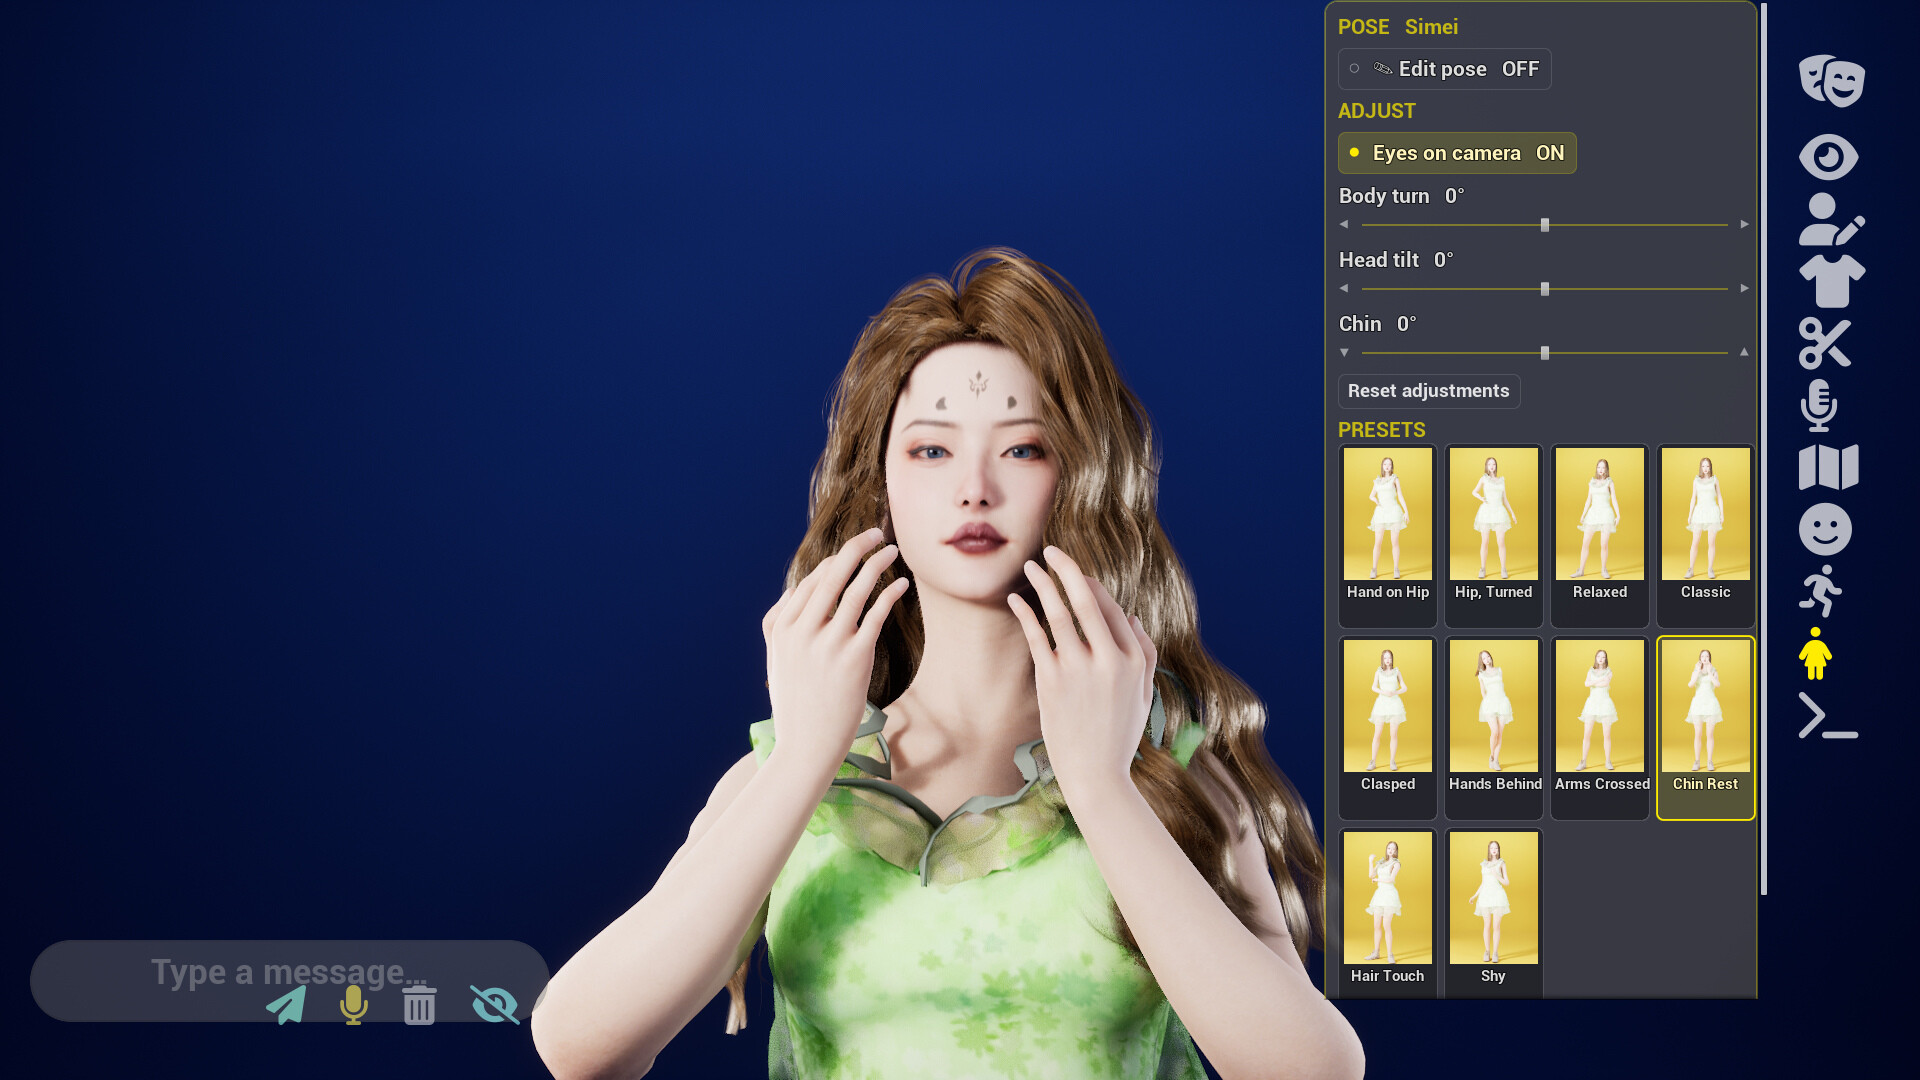The width and height of the screenshot is (1920, 1080).
Task: Open the microphone voice settings icon
Action: [1818, 406]
